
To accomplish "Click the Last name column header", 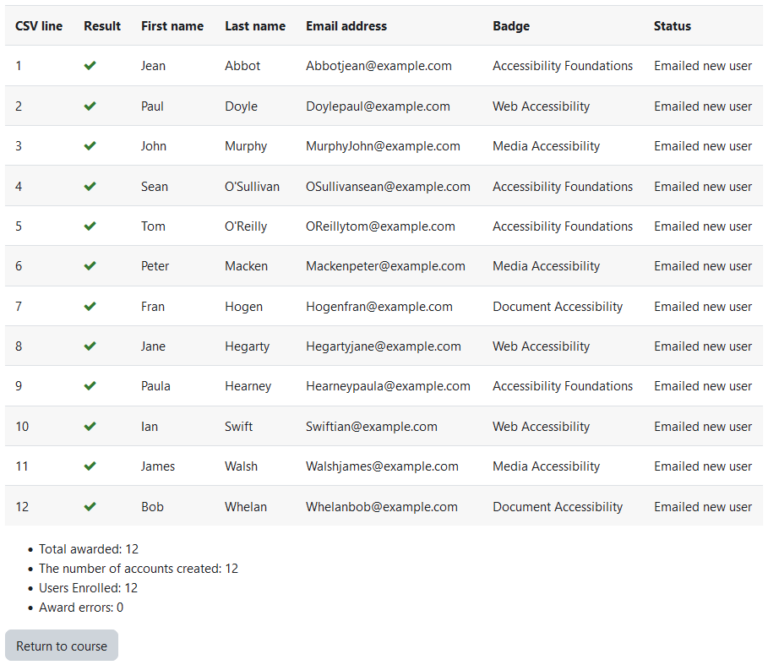I will (255, 26).
